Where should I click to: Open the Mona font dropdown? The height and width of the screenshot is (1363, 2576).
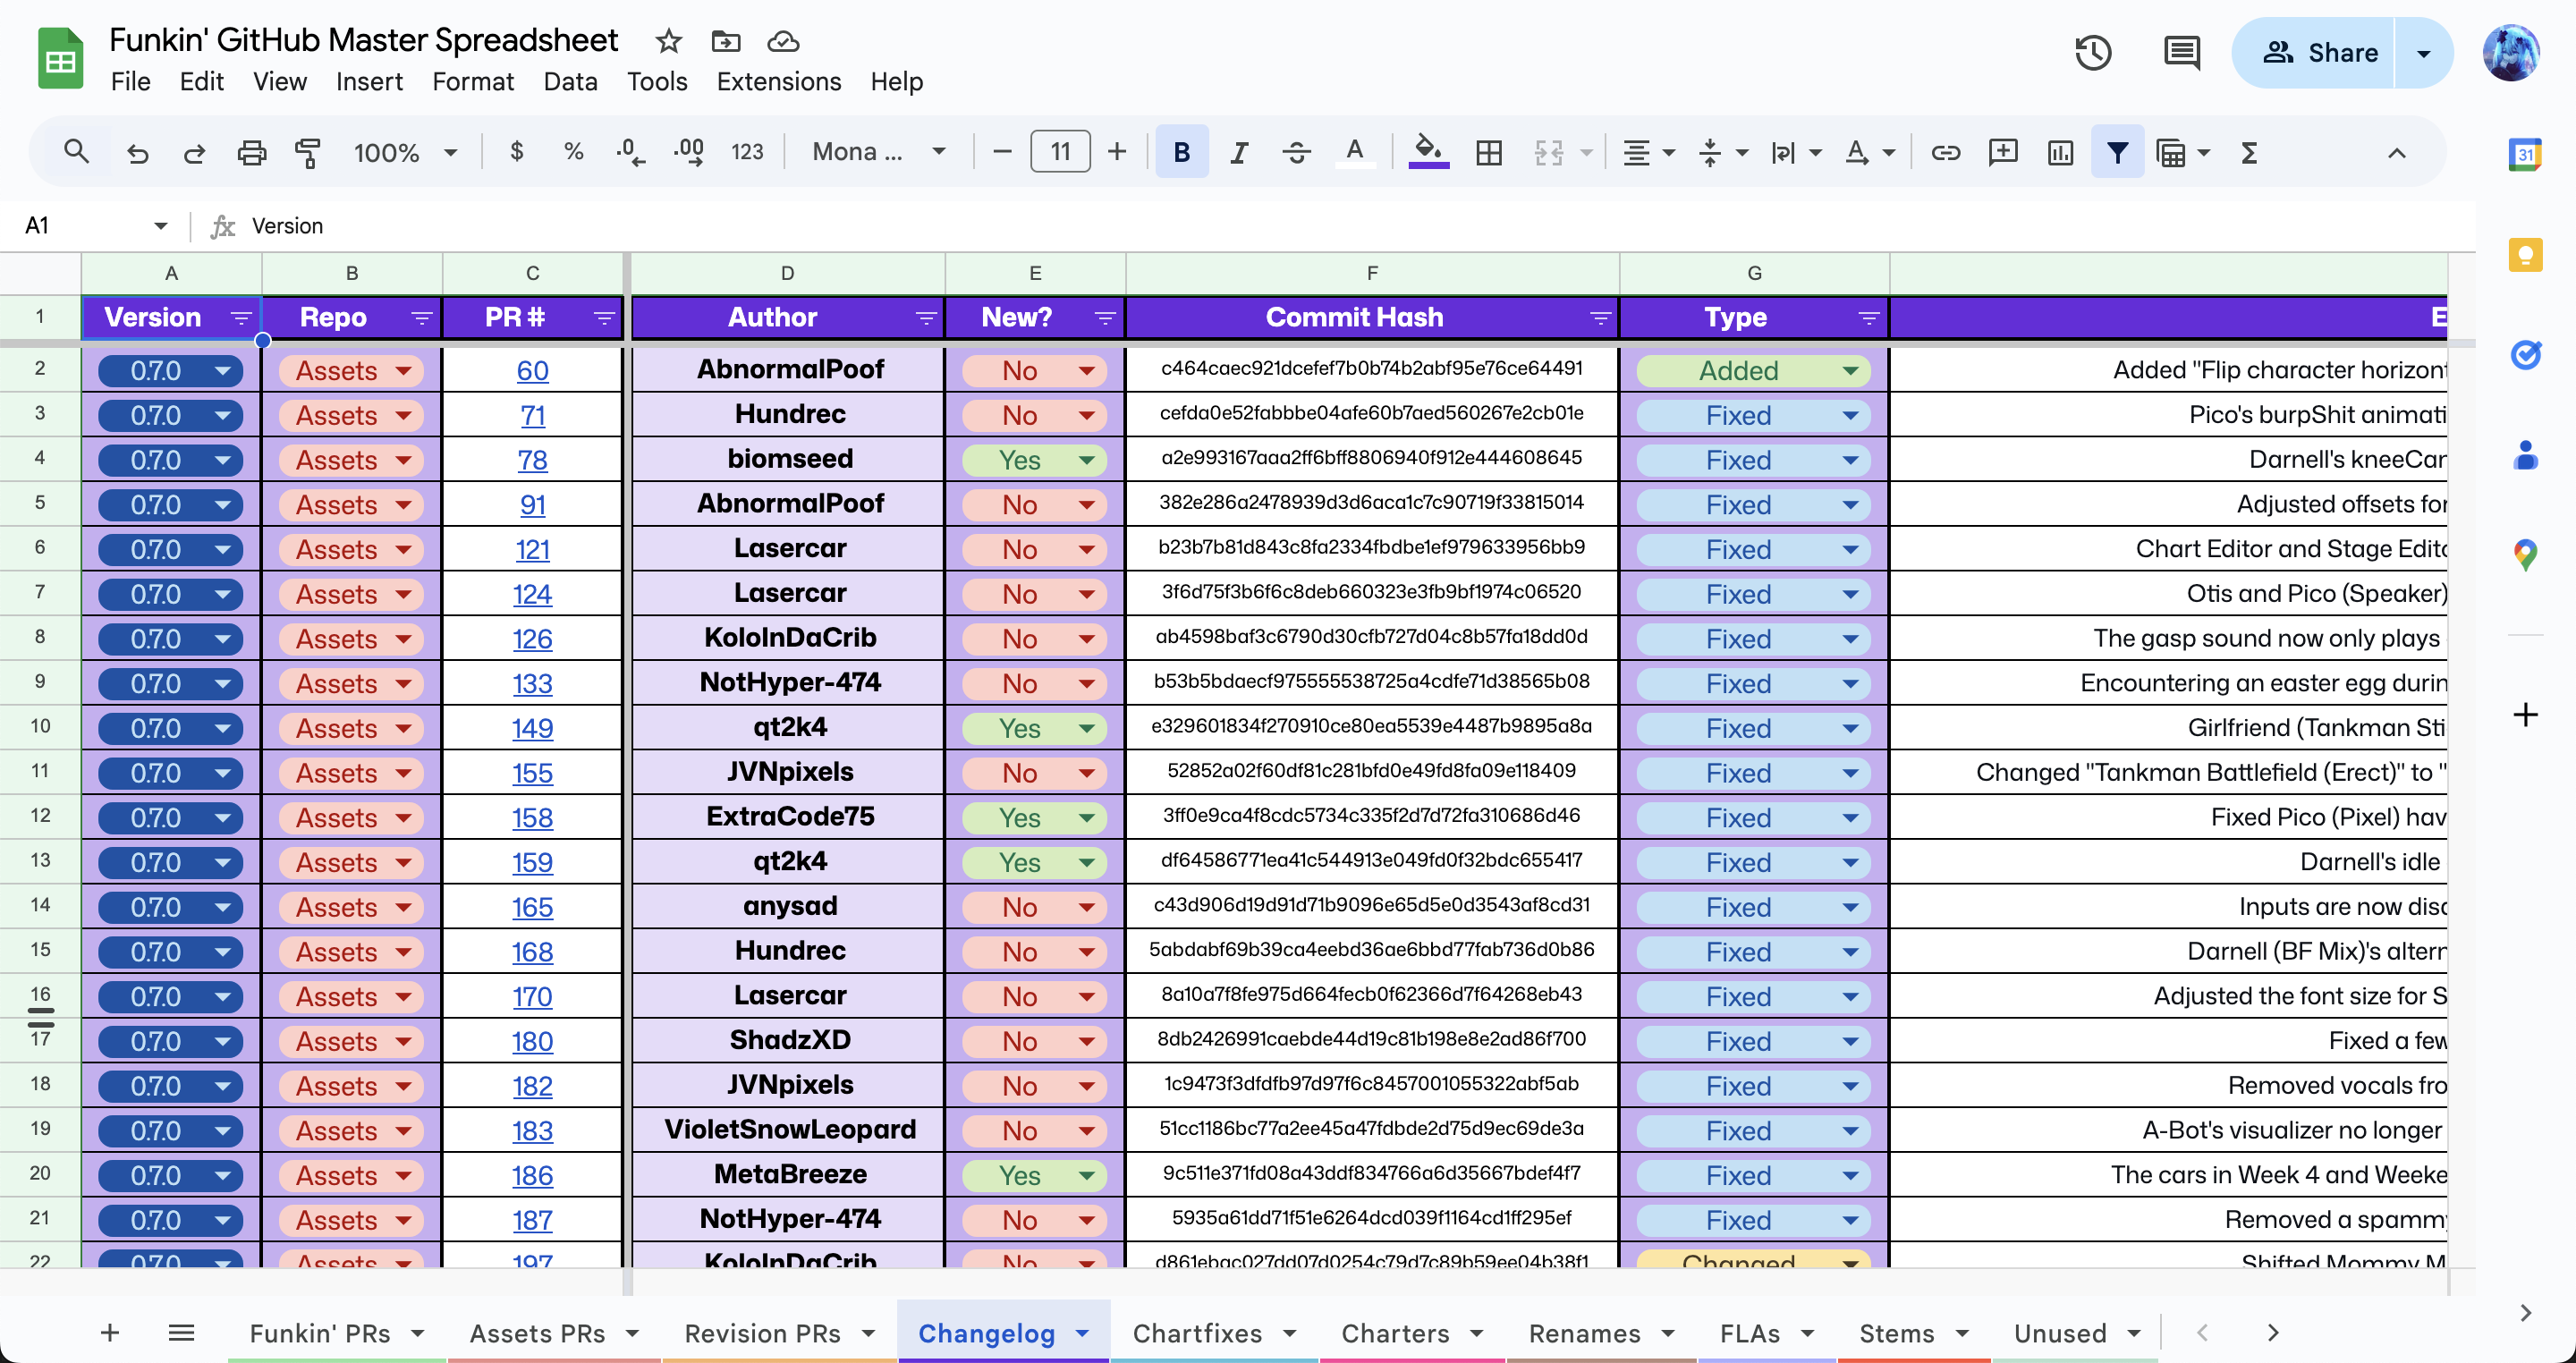pos(878,152)
